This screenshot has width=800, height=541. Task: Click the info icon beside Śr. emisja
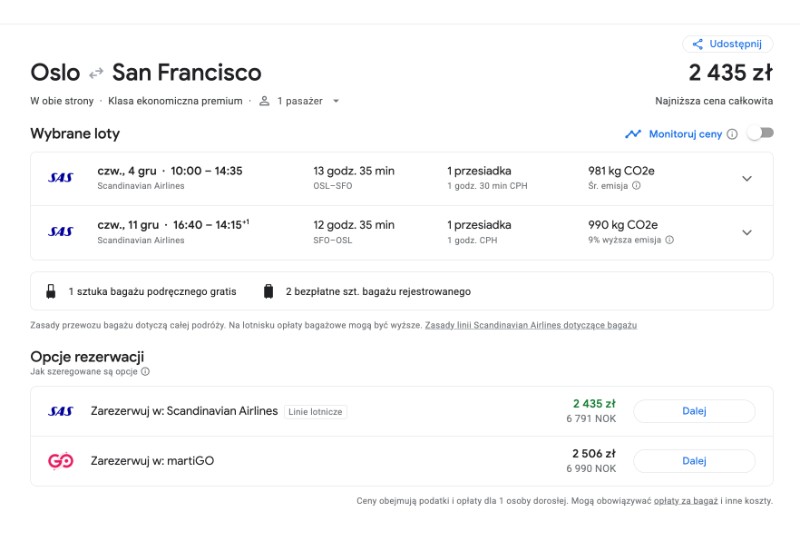pyautogui.click(x=636, y=186)
